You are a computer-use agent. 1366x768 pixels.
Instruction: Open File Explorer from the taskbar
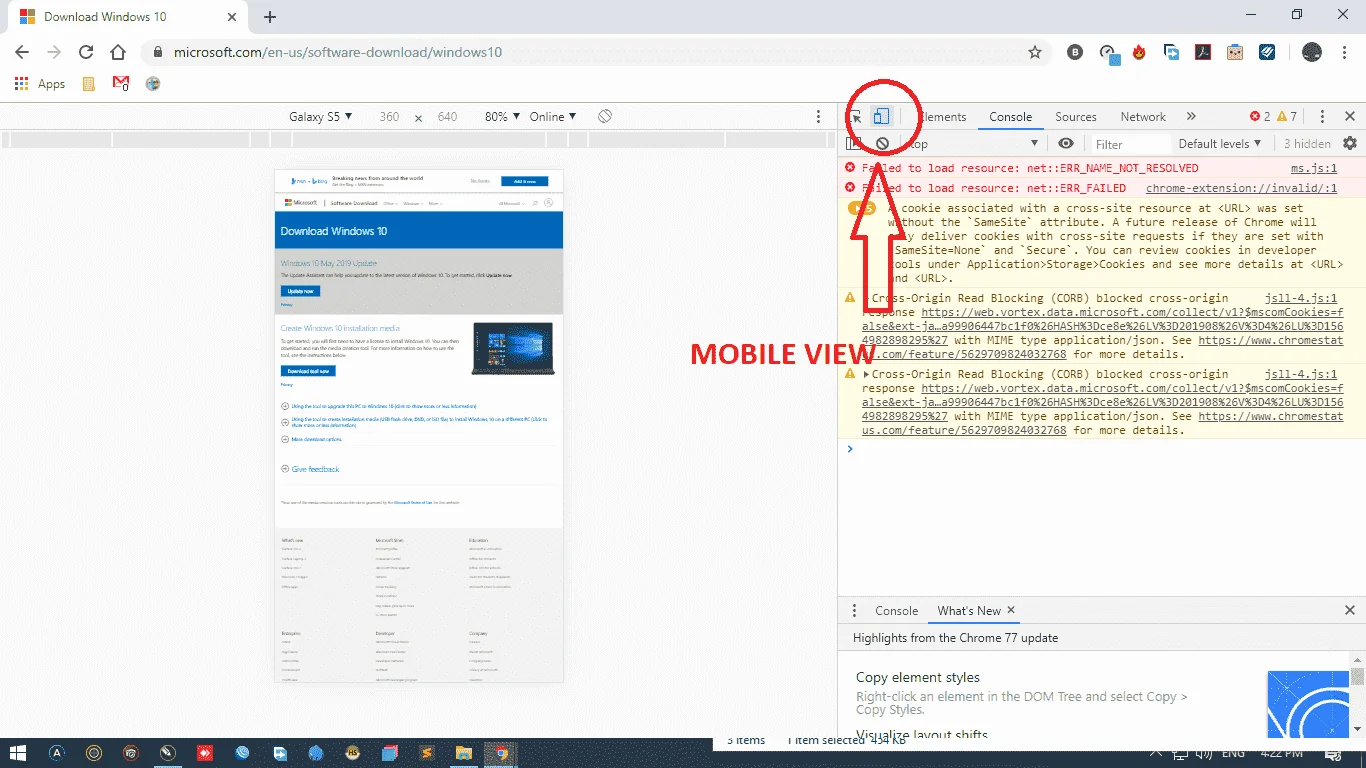[x=462, y=753]
